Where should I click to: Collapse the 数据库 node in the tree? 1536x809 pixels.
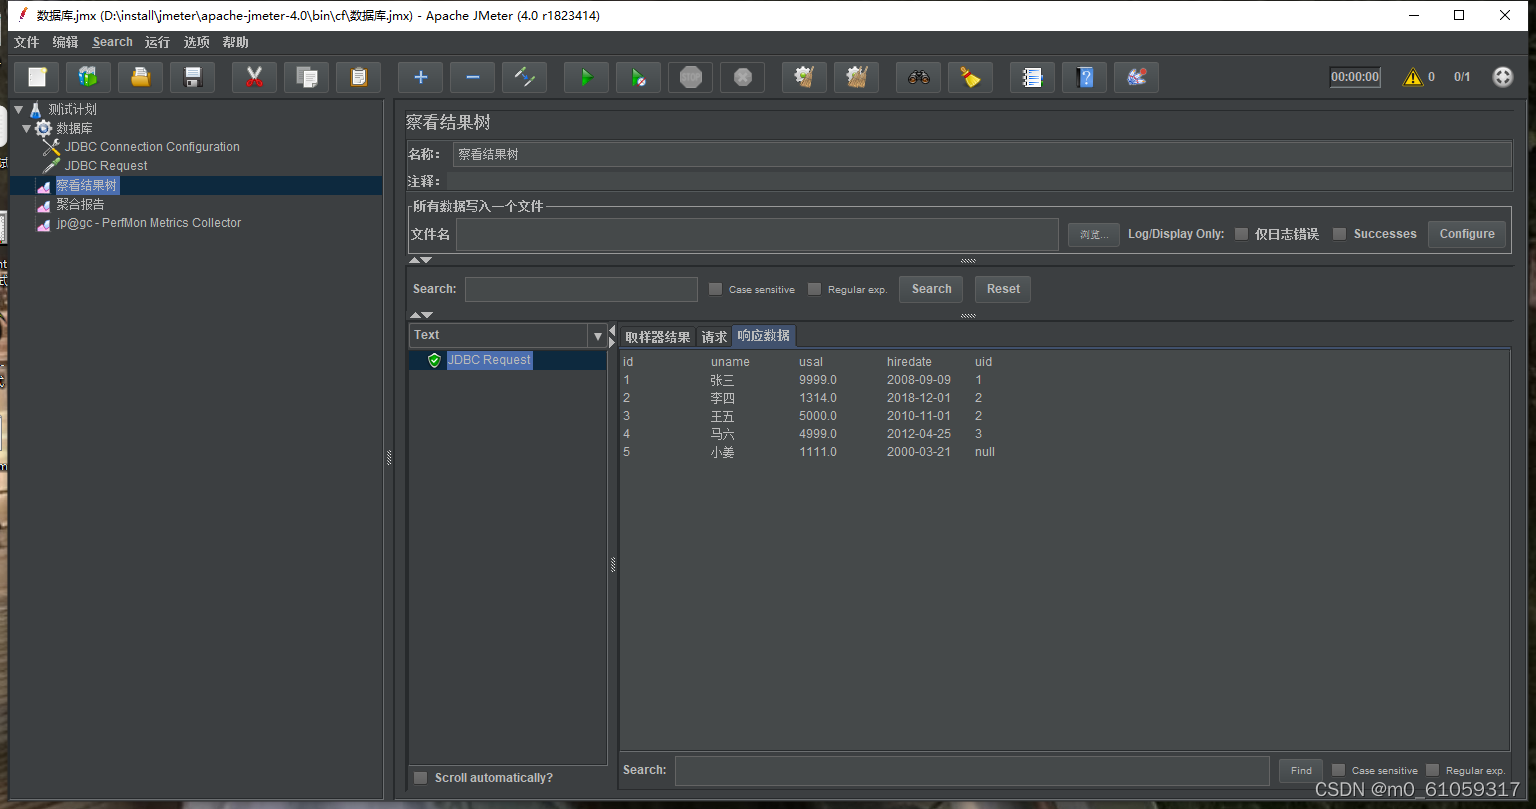click(x=26, y=127)
